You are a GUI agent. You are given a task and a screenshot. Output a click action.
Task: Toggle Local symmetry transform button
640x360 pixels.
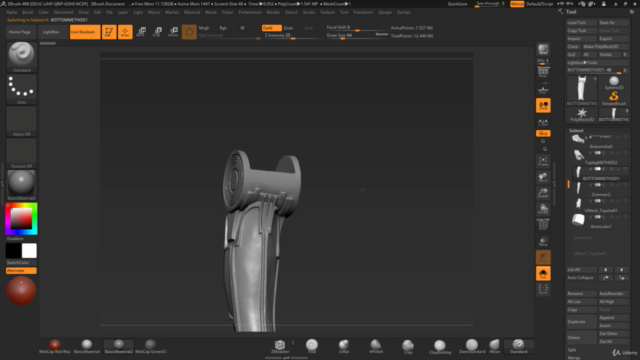(543, 105)
